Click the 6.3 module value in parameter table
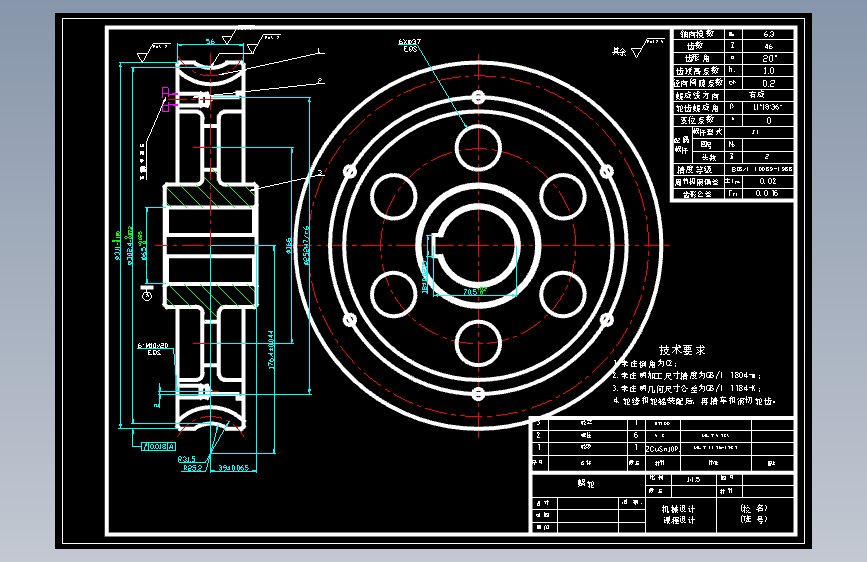This screenshot has width=867, height=562. tap(768, 34)
